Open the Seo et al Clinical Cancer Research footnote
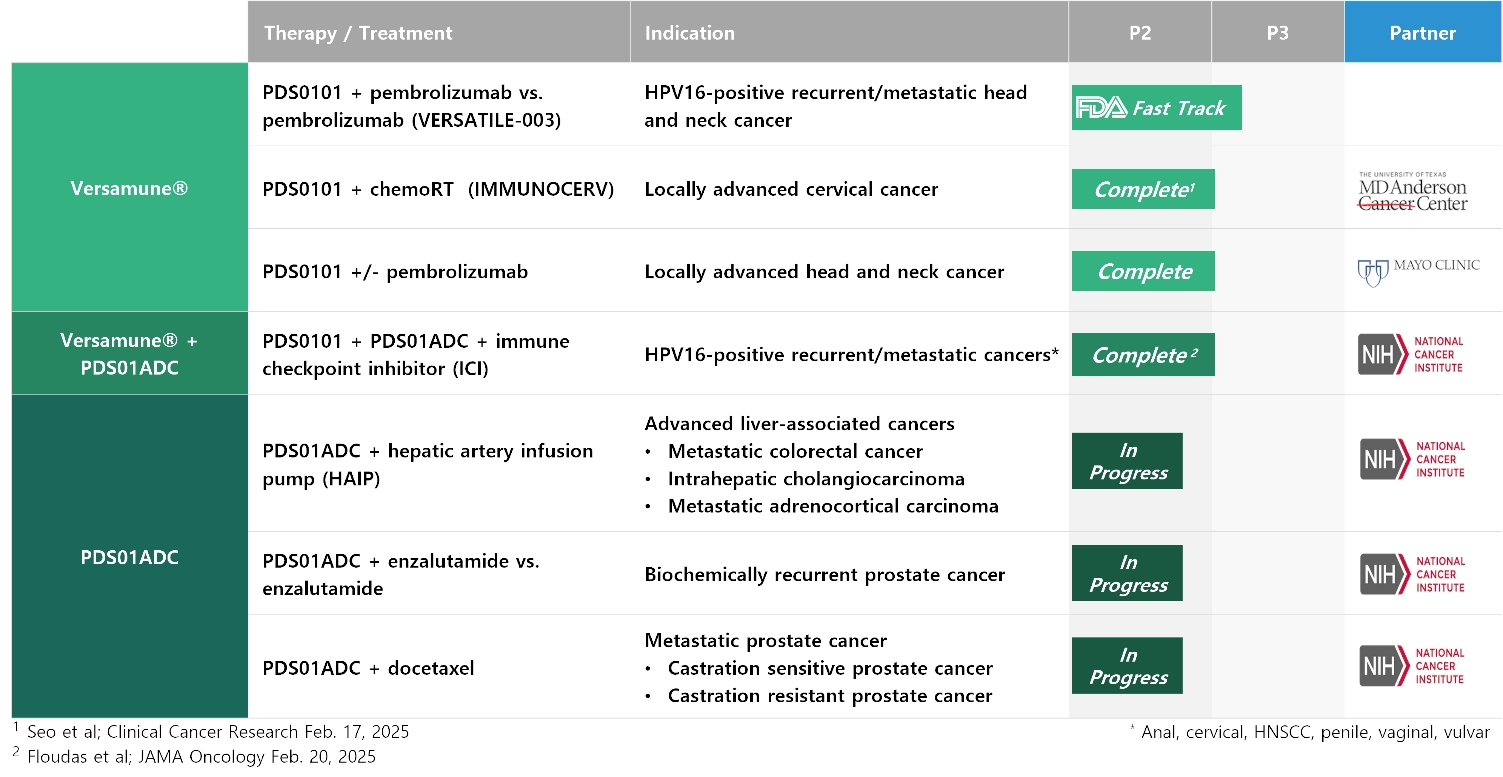The image size is (1503, 777). 211,731
